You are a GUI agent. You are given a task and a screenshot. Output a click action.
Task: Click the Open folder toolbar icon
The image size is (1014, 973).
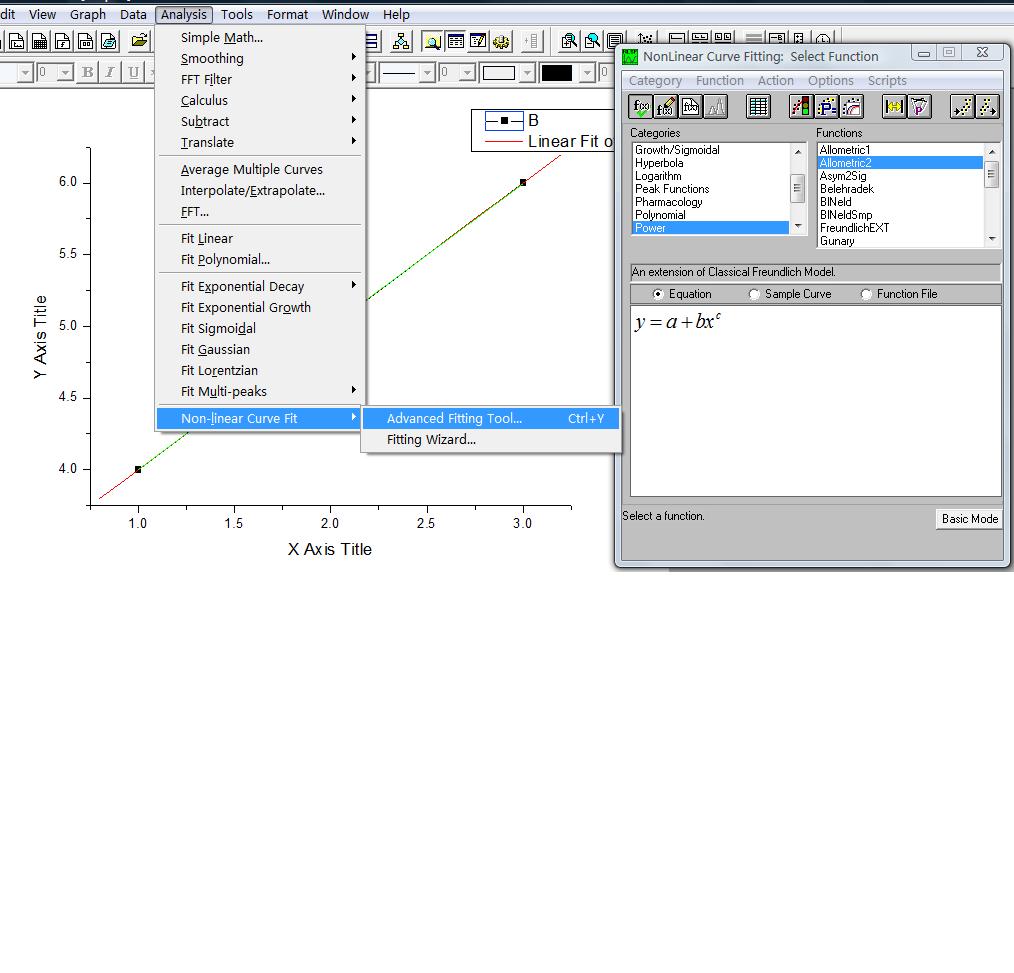pos(138,42)
